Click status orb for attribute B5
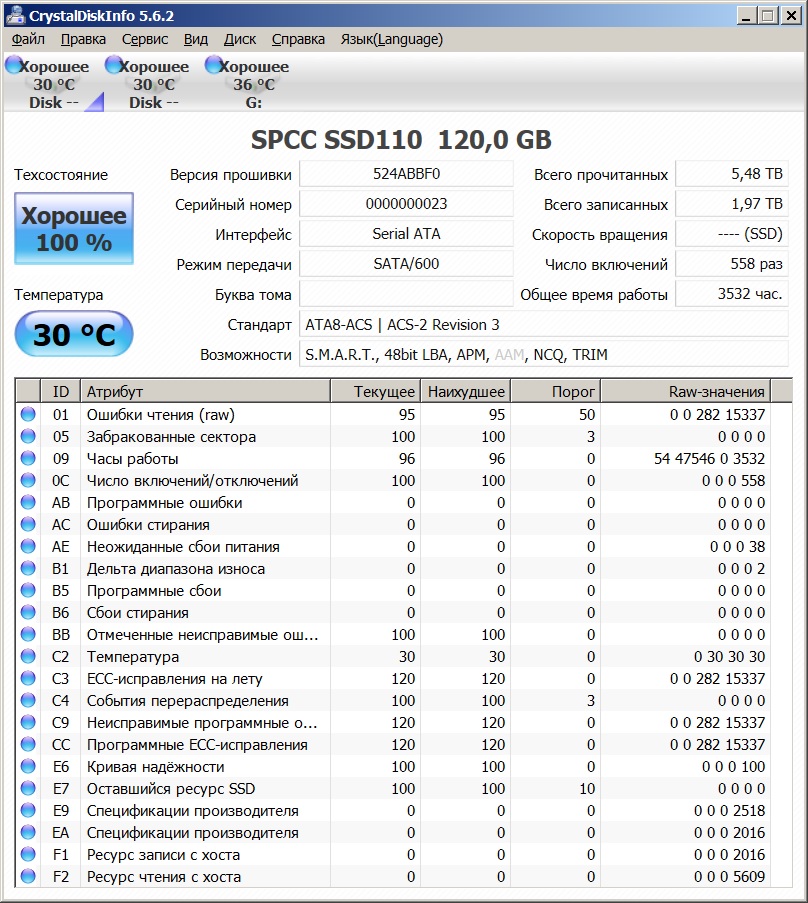This screenshot has width=808, height=903. (28, 590)
